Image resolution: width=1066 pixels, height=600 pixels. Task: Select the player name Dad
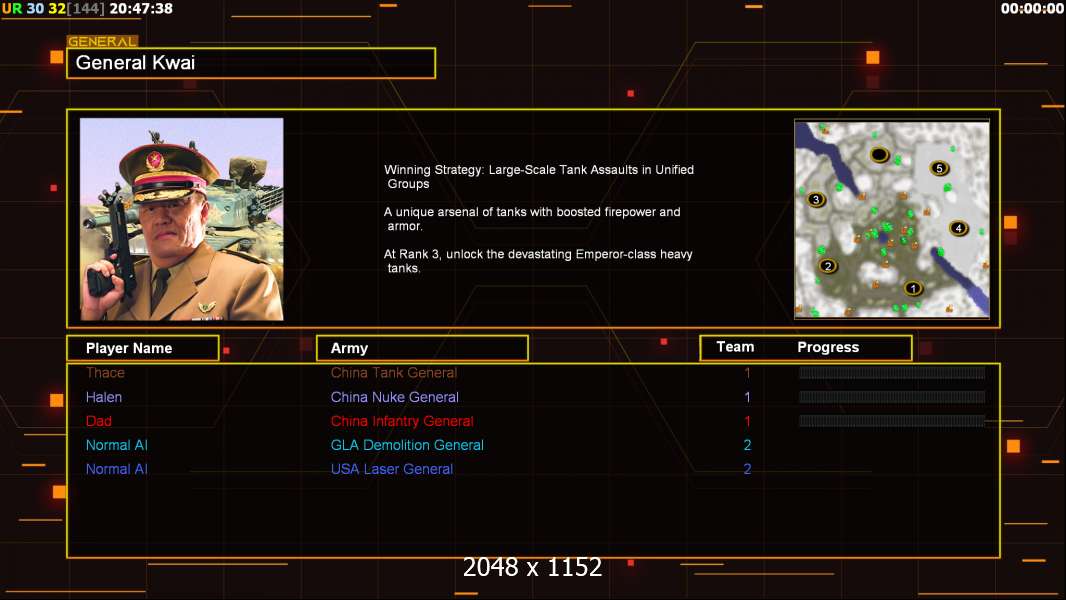pos(99,421)
